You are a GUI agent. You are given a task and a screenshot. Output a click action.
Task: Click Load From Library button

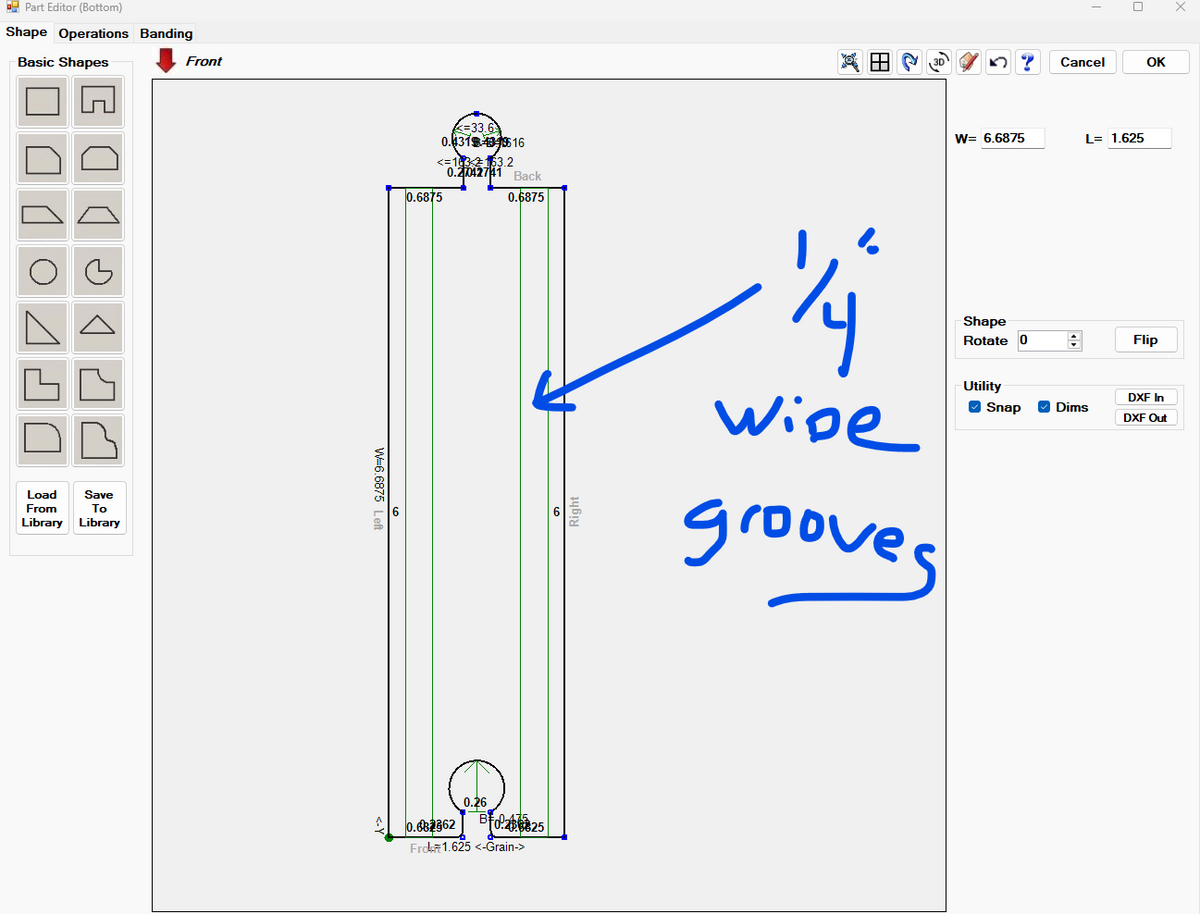(42, 508)
